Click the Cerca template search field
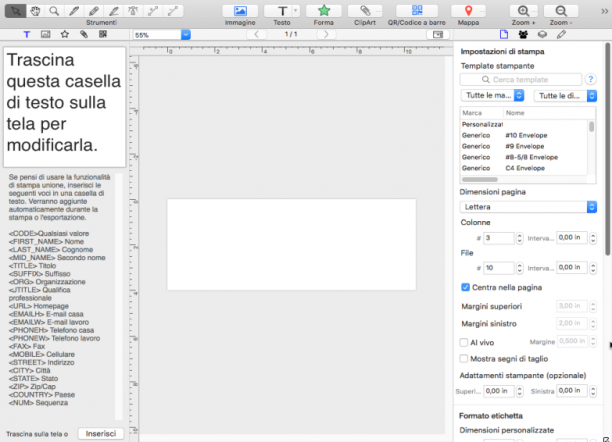Image resolution: width=612 pixels, height=442 pixels. pos(521,80)
